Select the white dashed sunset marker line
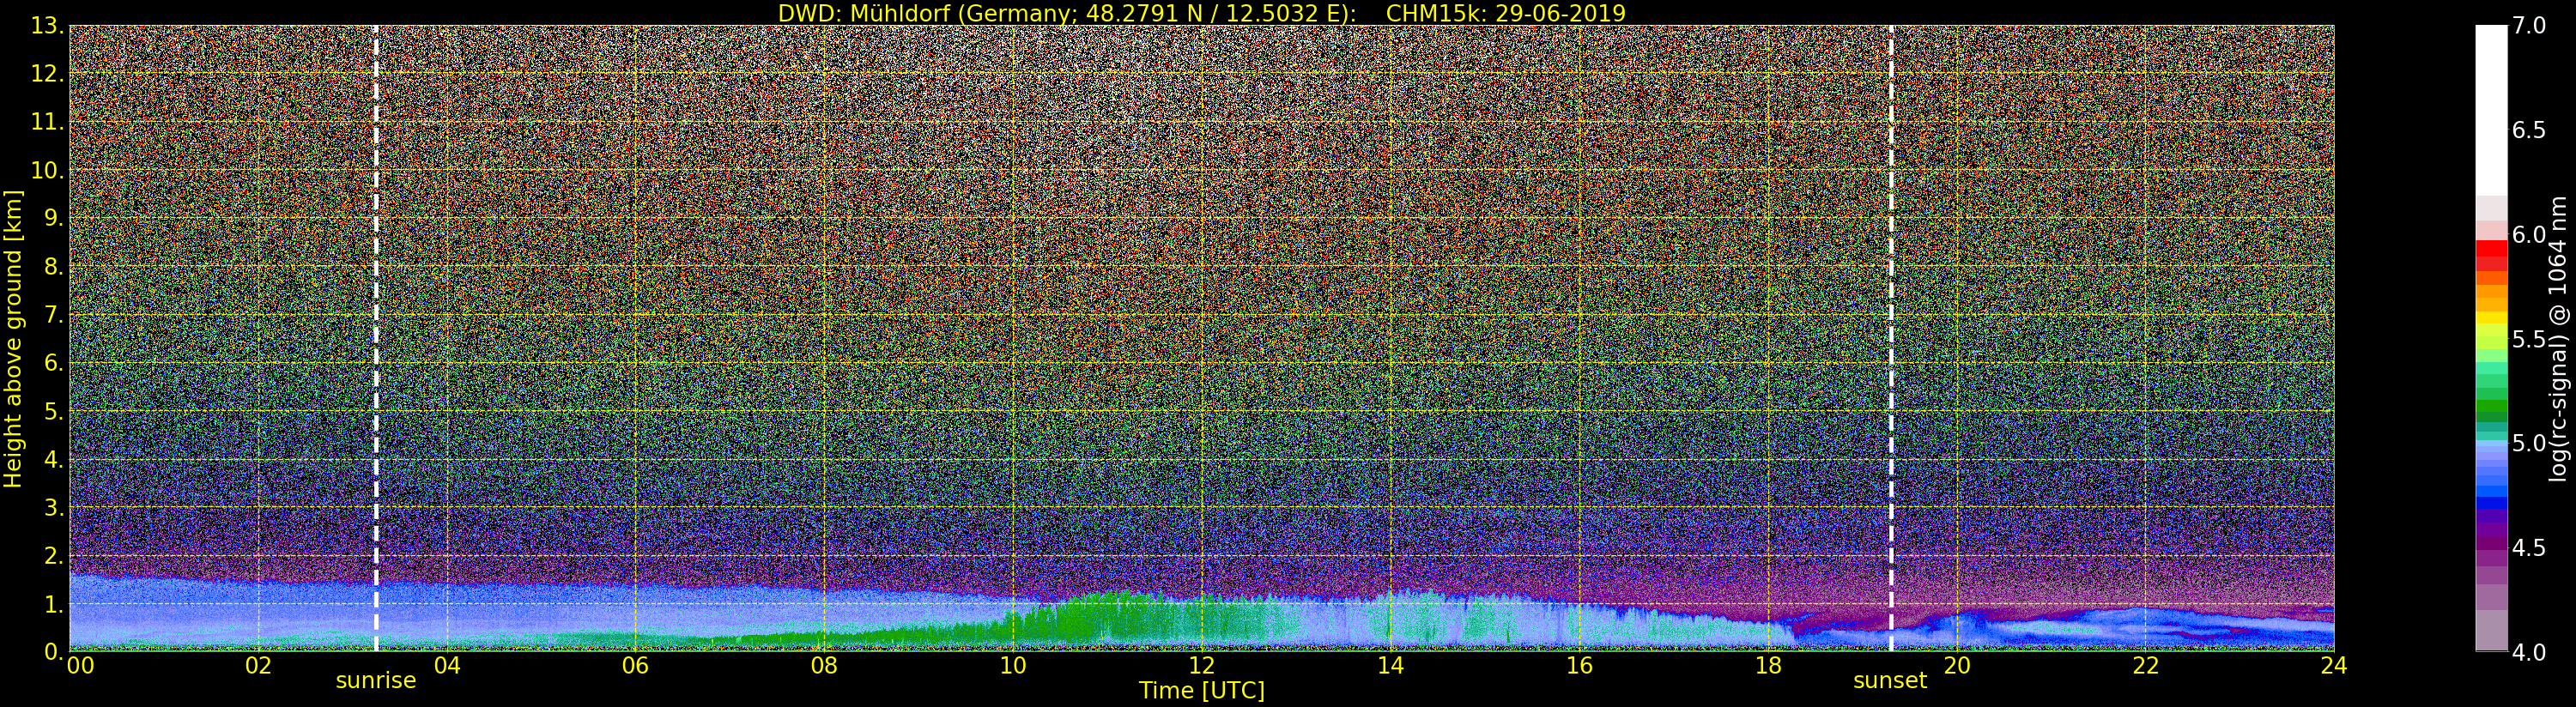 point(1891,338)
